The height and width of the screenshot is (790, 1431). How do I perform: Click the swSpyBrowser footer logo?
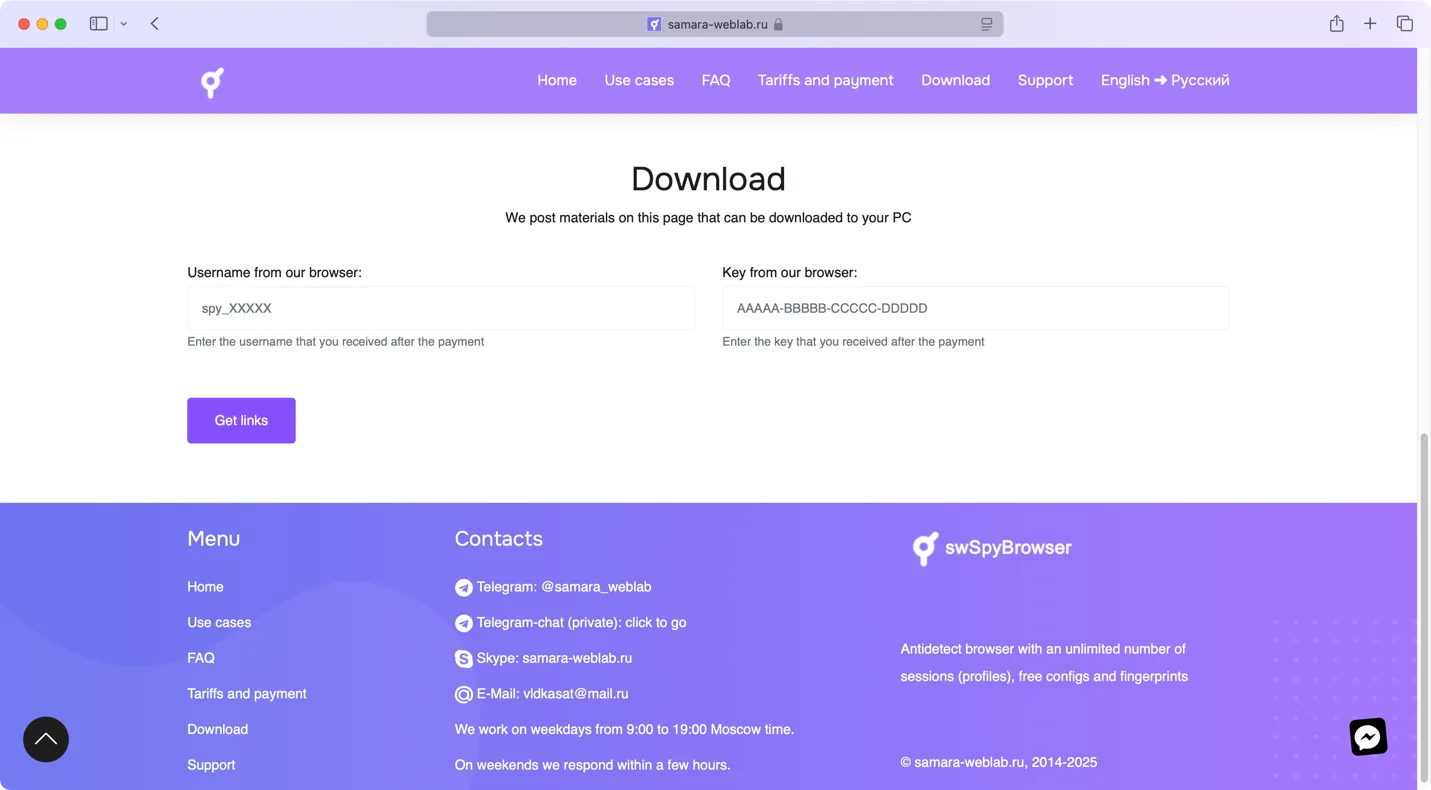tap(992, 548)
